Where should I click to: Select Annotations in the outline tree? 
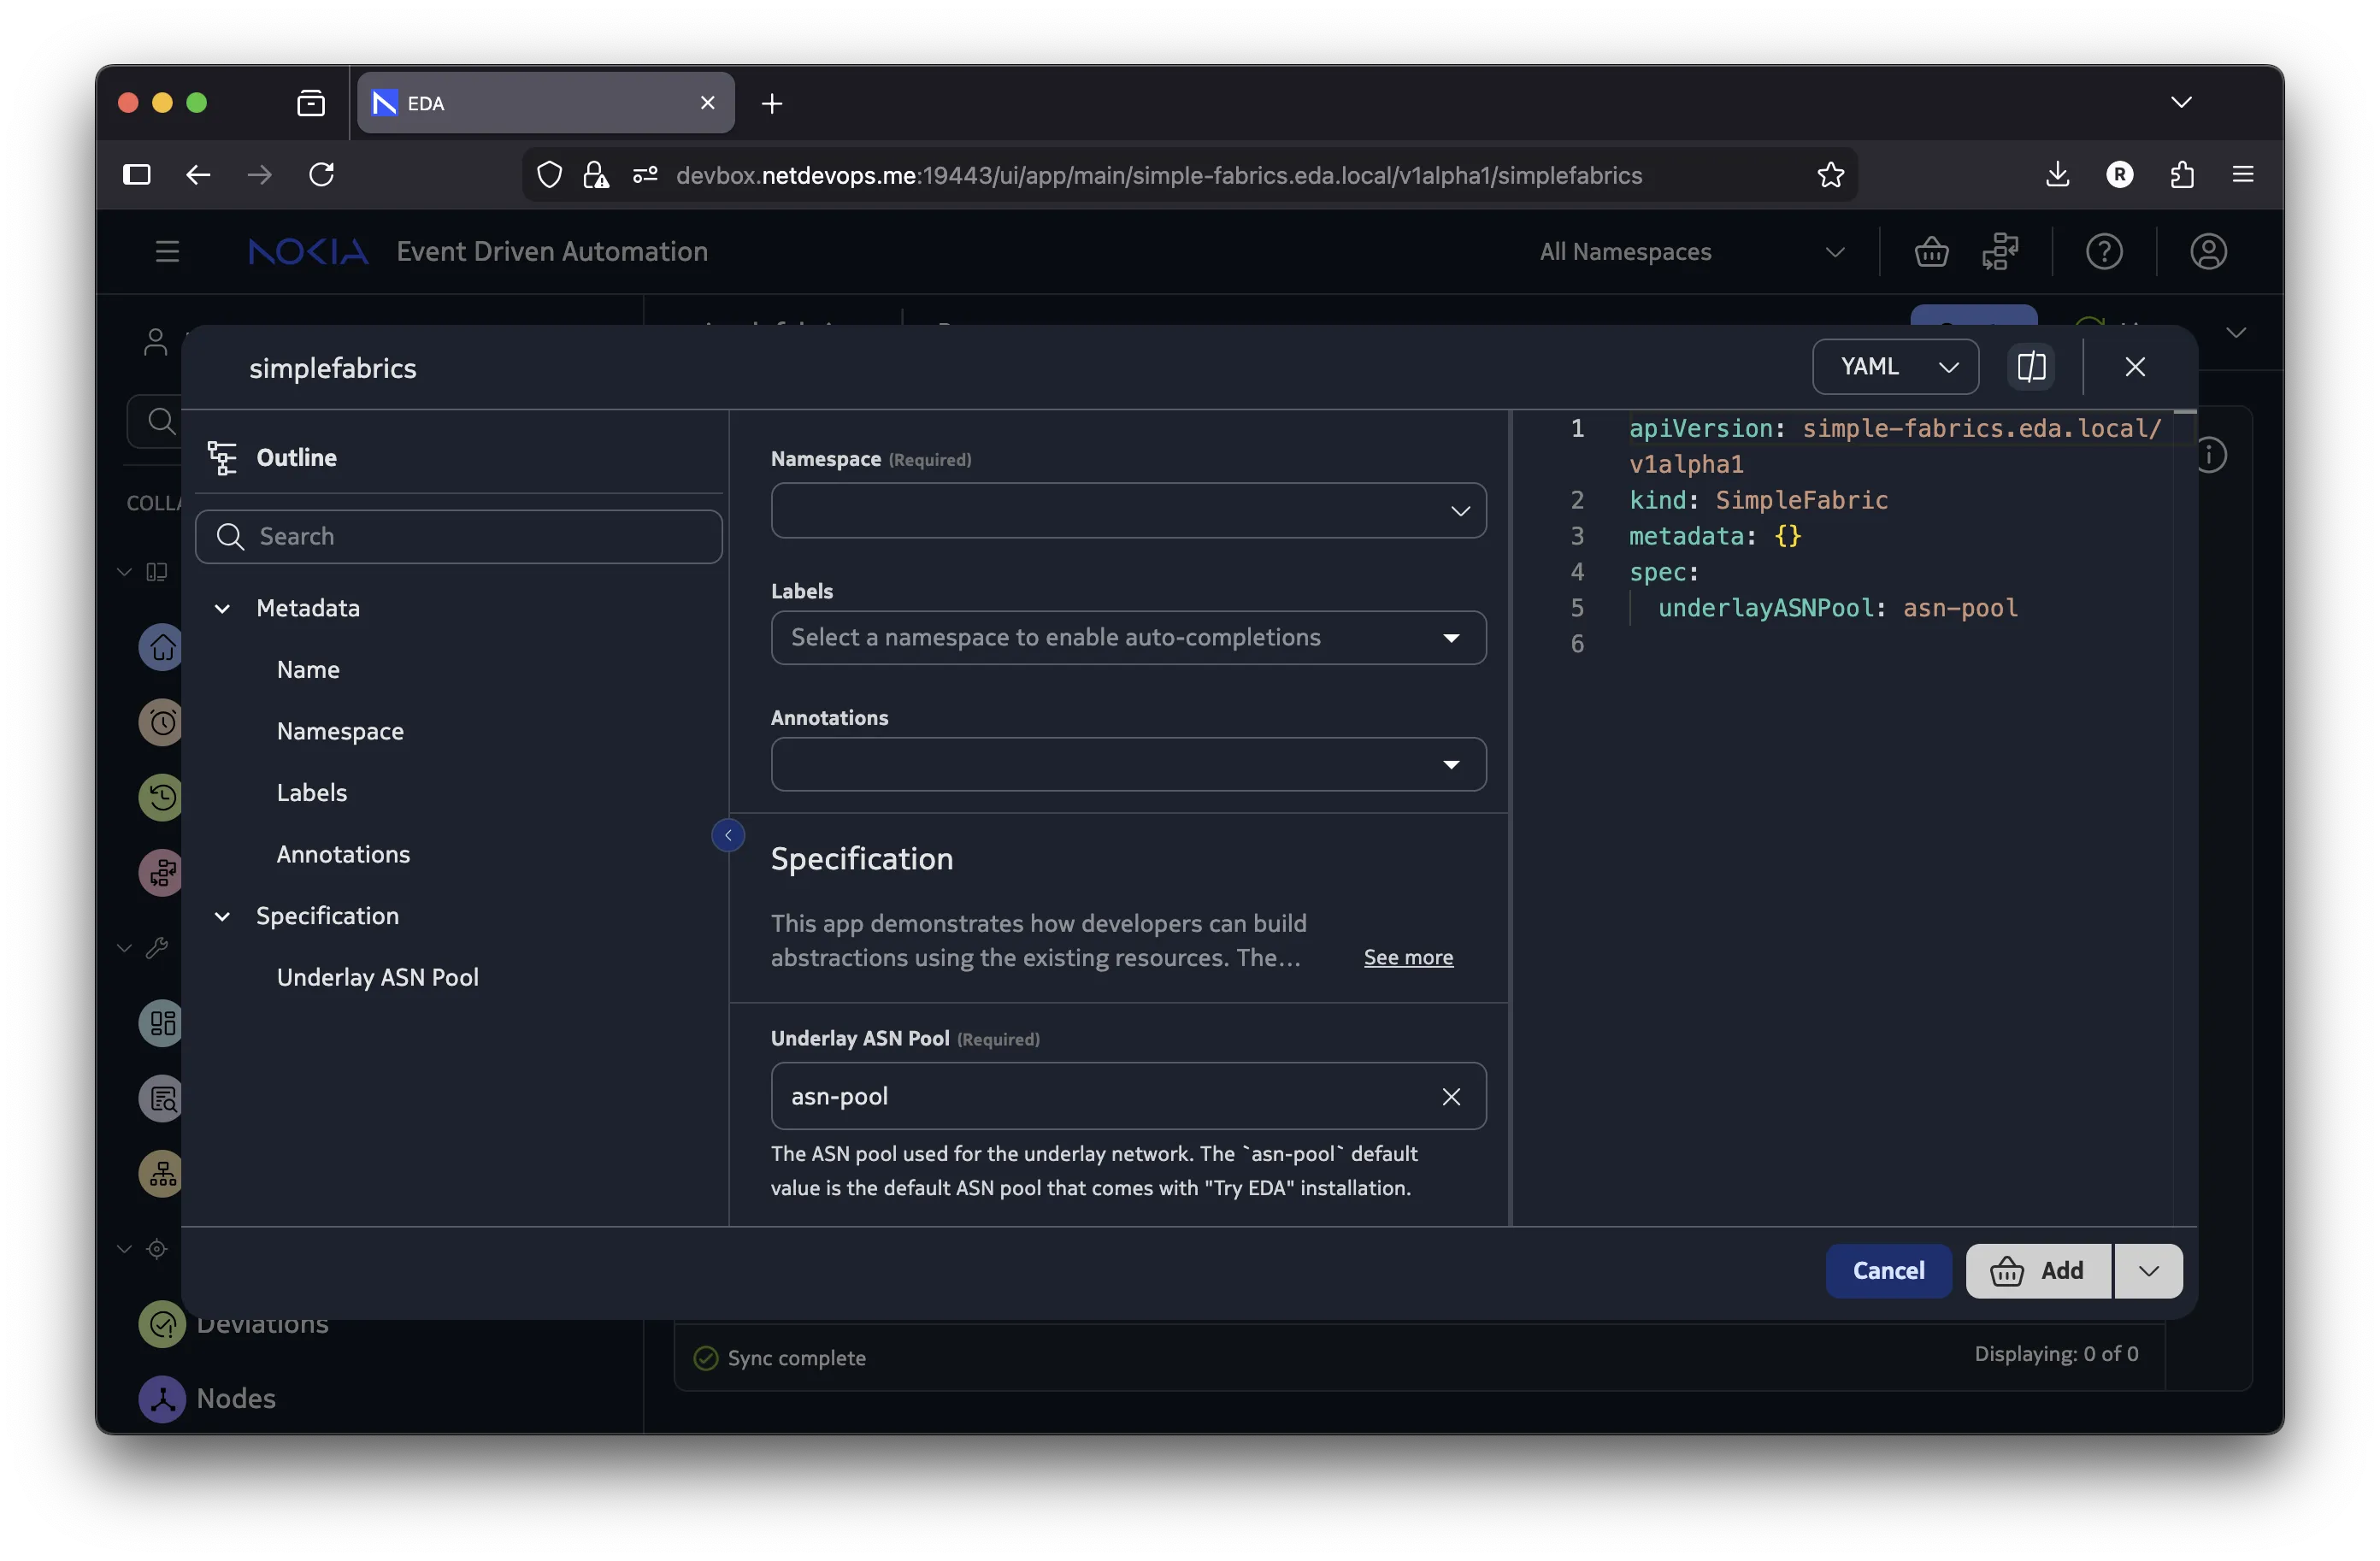343,855
